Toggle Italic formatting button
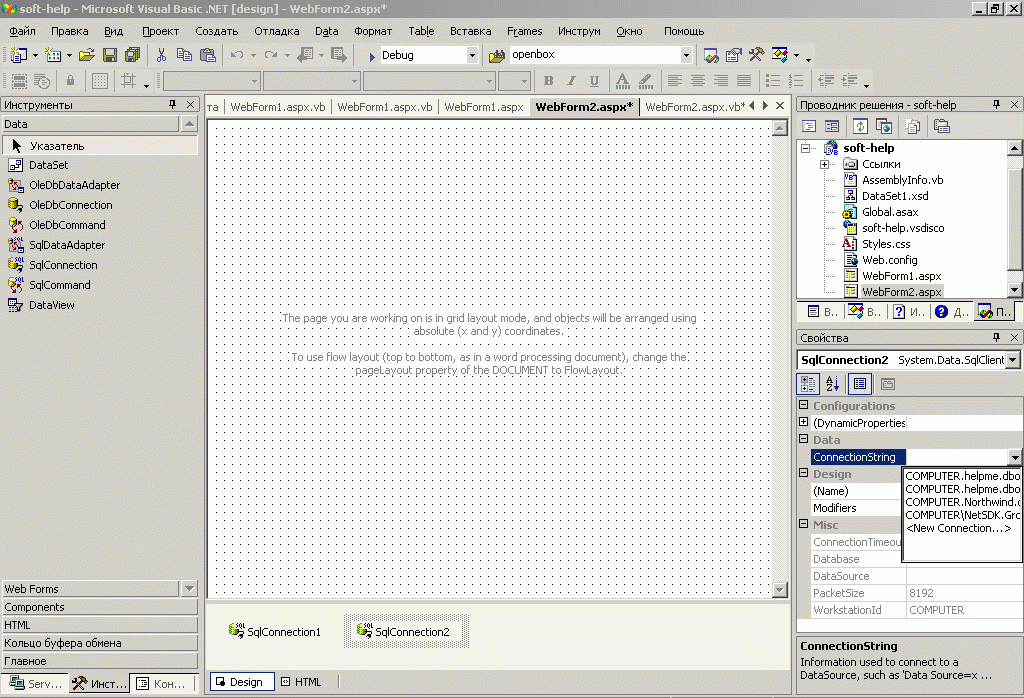The height and width of the screenshot is (698, 1024). 571,80
